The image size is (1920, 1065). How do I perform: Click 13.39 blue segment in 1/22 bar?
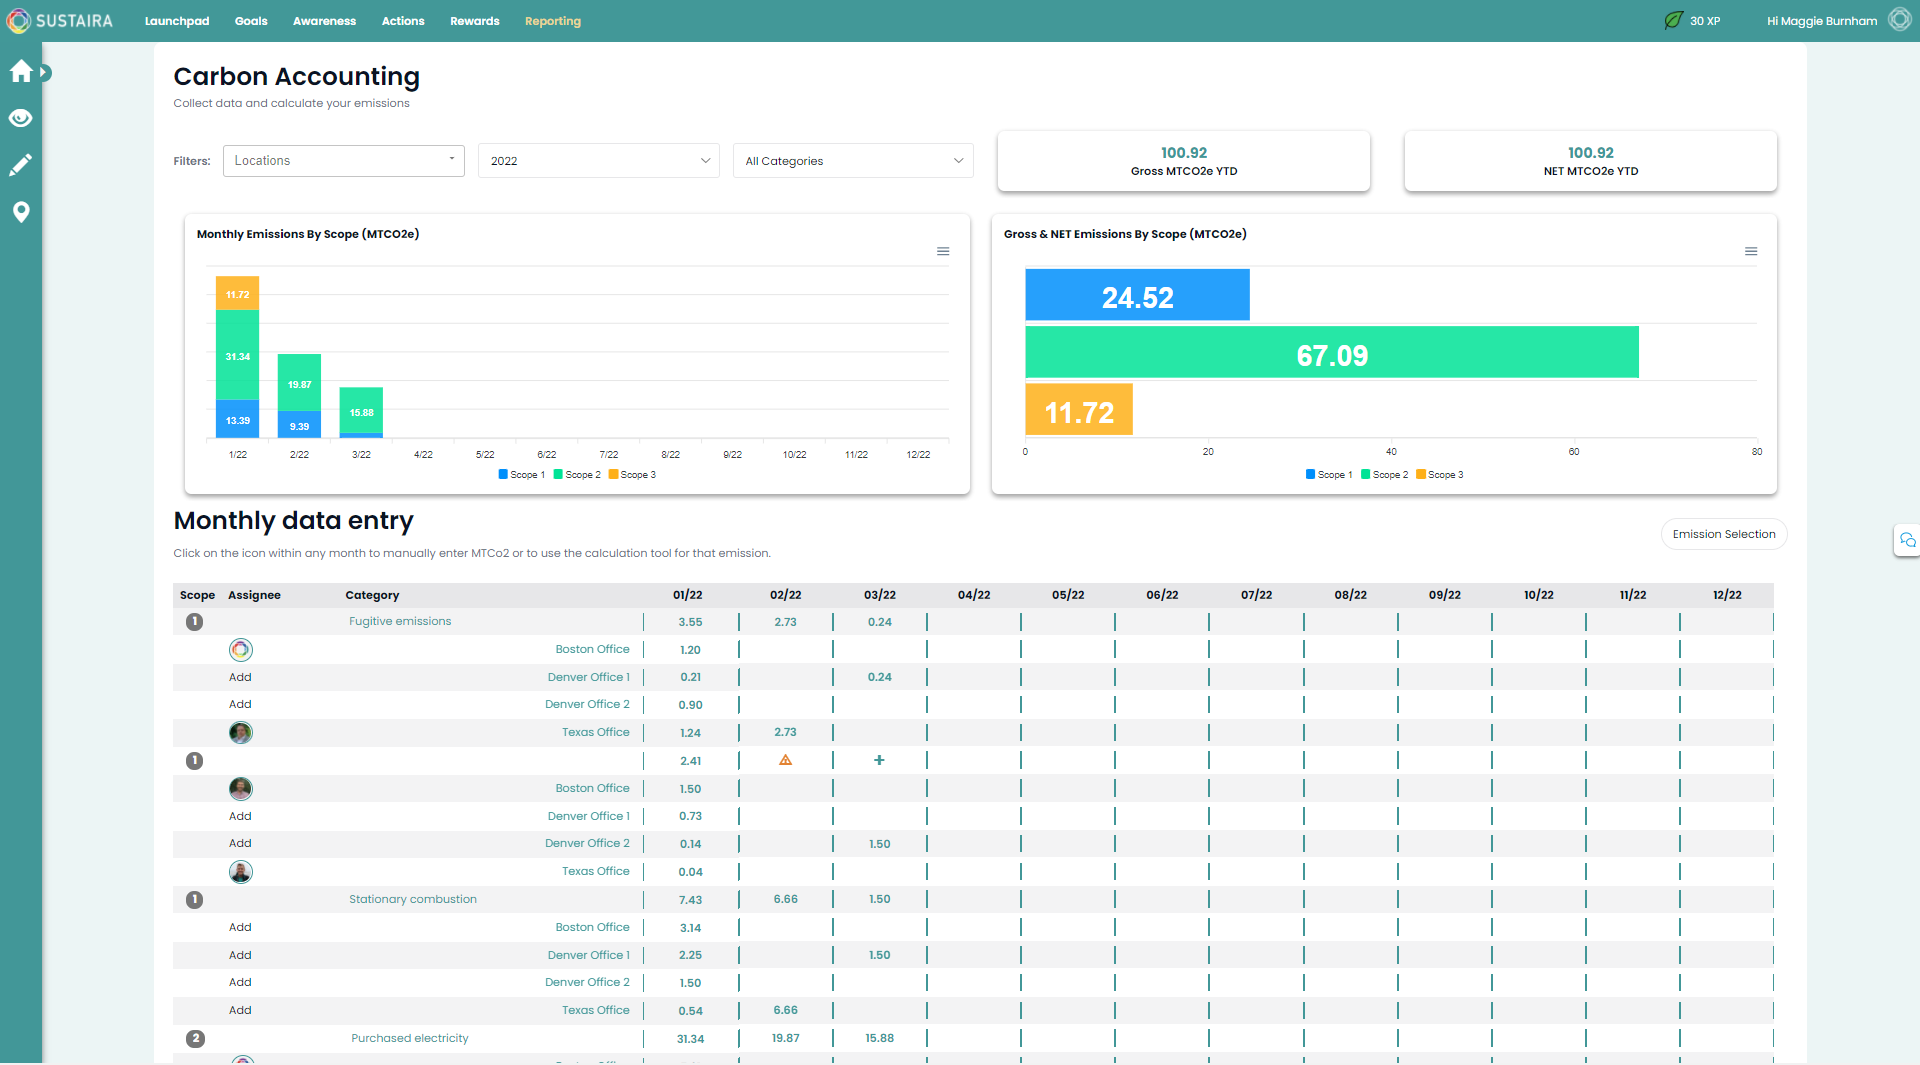pos(237,419)
